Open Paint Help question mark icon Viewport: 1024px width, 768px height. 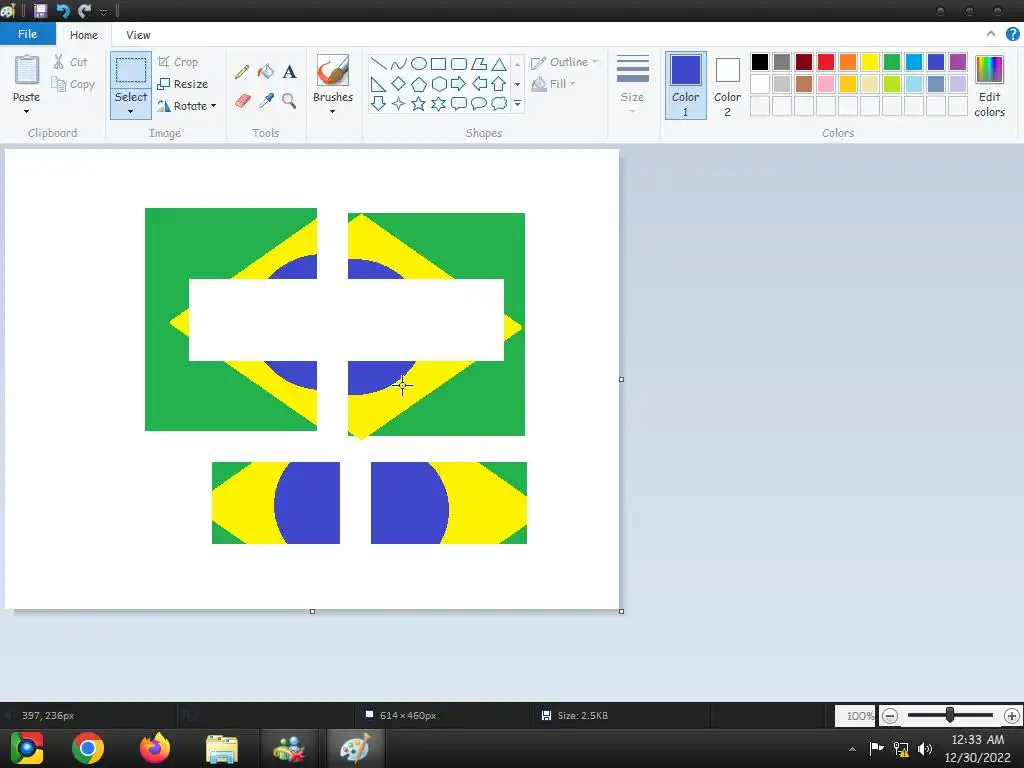click(1013, 34)
